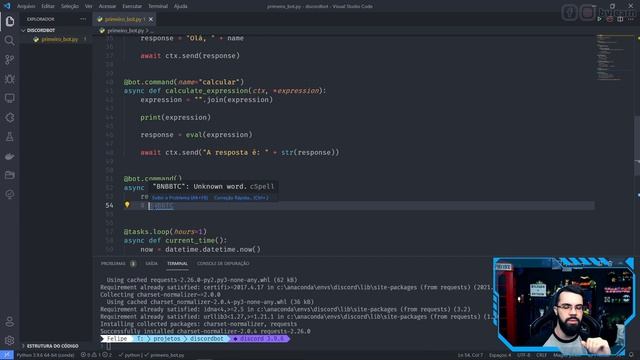Image resolution: width=640 pixels, height=360 pixels.
Task: Open the Ver menu
Action: point(89,6)
